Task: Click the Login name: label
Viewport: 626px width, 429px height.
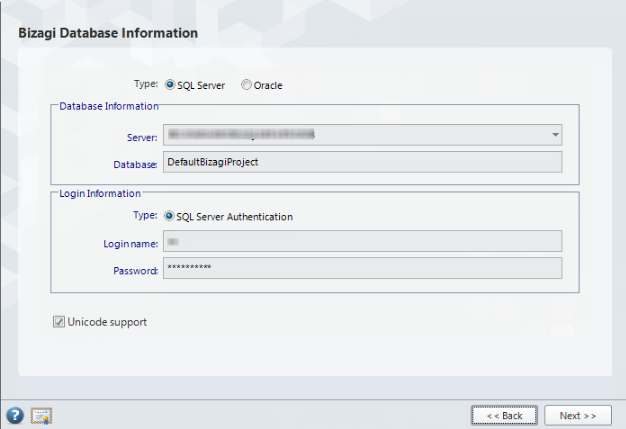Action: pos(131,244)
